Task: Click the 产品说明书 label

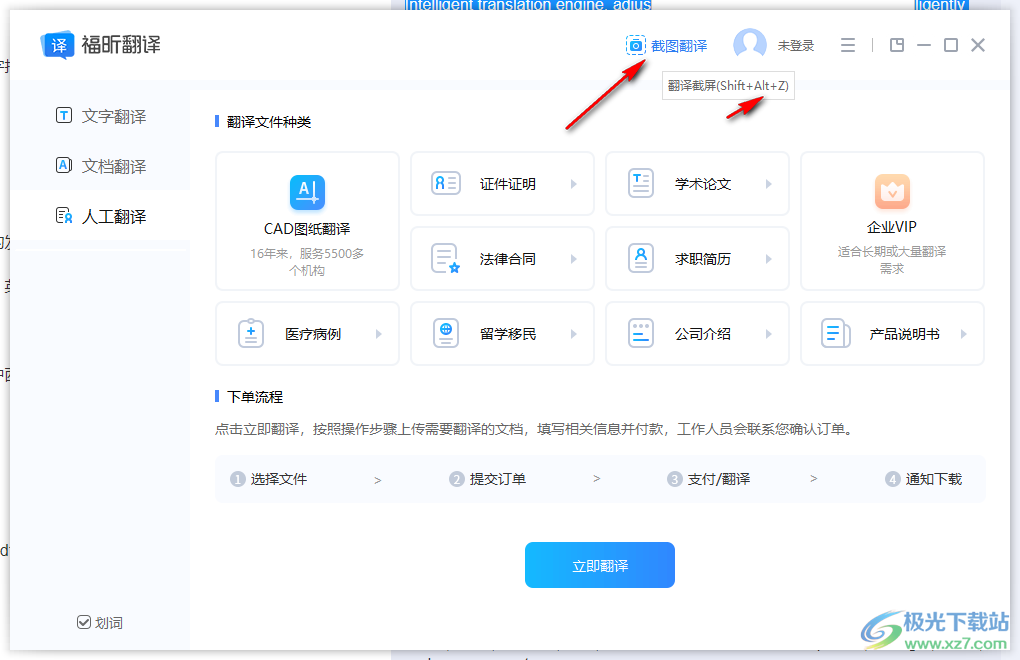Action: [905, 334]
